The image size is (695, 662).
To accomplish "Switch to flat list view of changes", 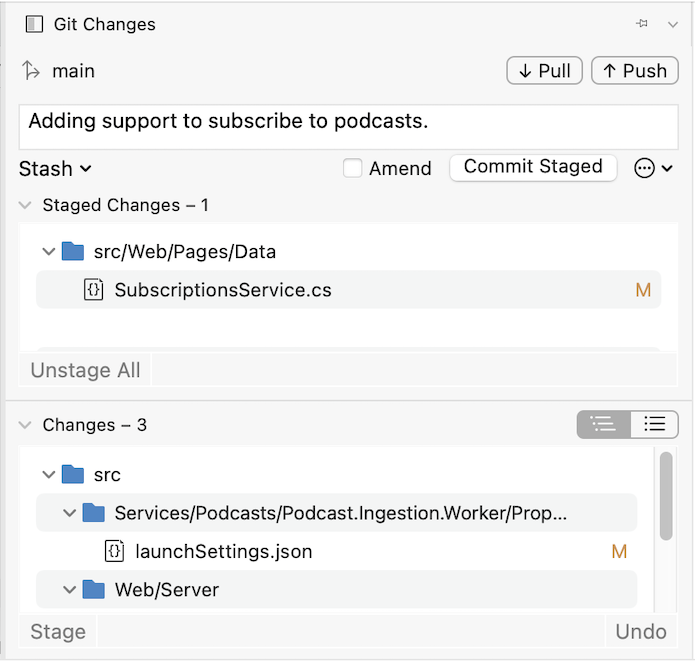I will pyautogui.click(x=654, y=424).
